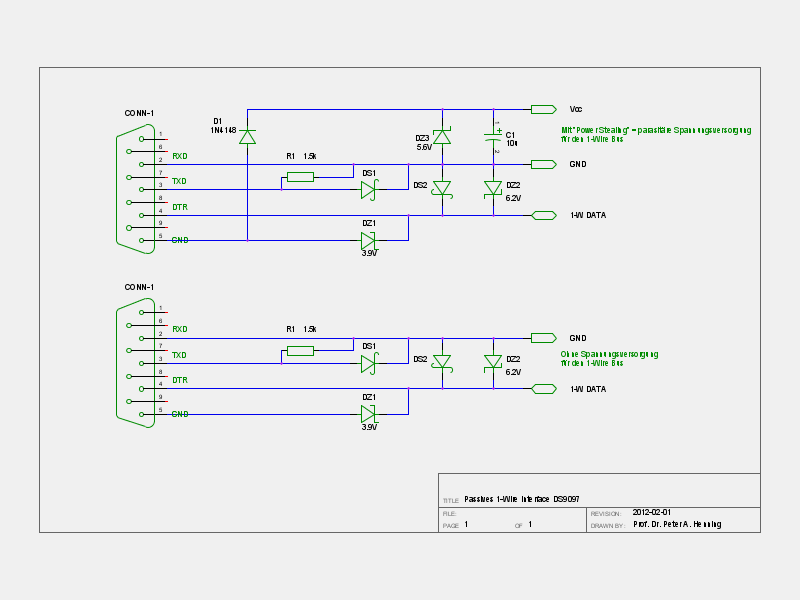Screen dimensions: 800x600
Task: Click title 'Passives 1-Wire Interface DS9097'
Action: click(x=522, y=499)
